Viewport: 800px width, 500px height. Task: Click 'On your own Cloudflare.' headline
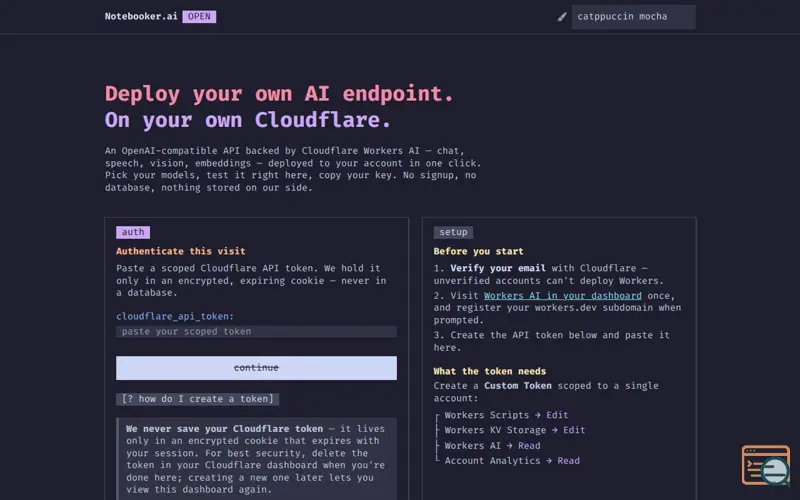pos(248,120)
